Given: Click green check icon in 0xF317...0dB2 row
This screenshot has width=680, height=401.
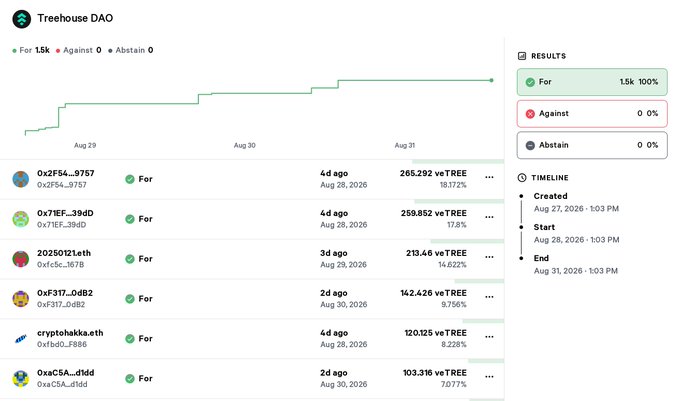Looking at the screenshot, I should 130,299.
